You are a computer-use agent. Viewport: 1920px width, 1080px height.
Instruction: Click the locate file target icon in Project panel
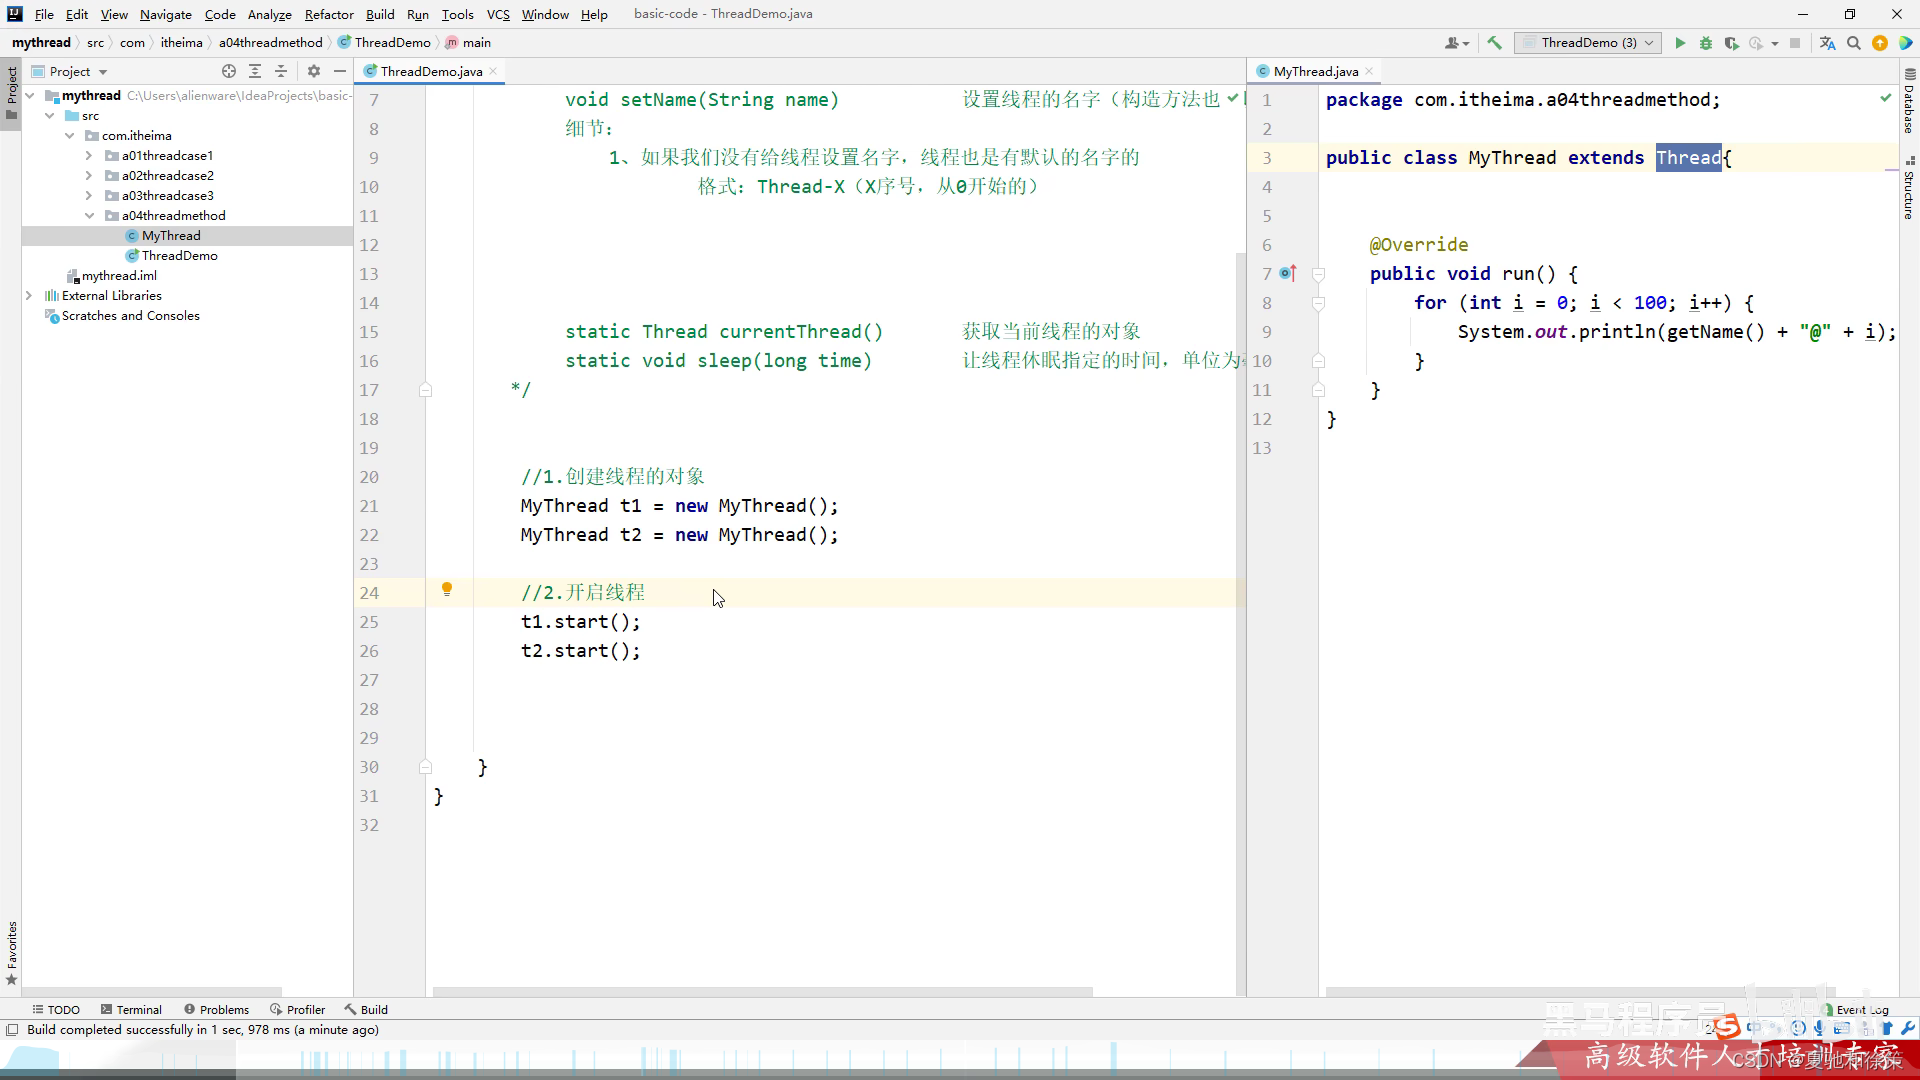(x=229, y=71)
